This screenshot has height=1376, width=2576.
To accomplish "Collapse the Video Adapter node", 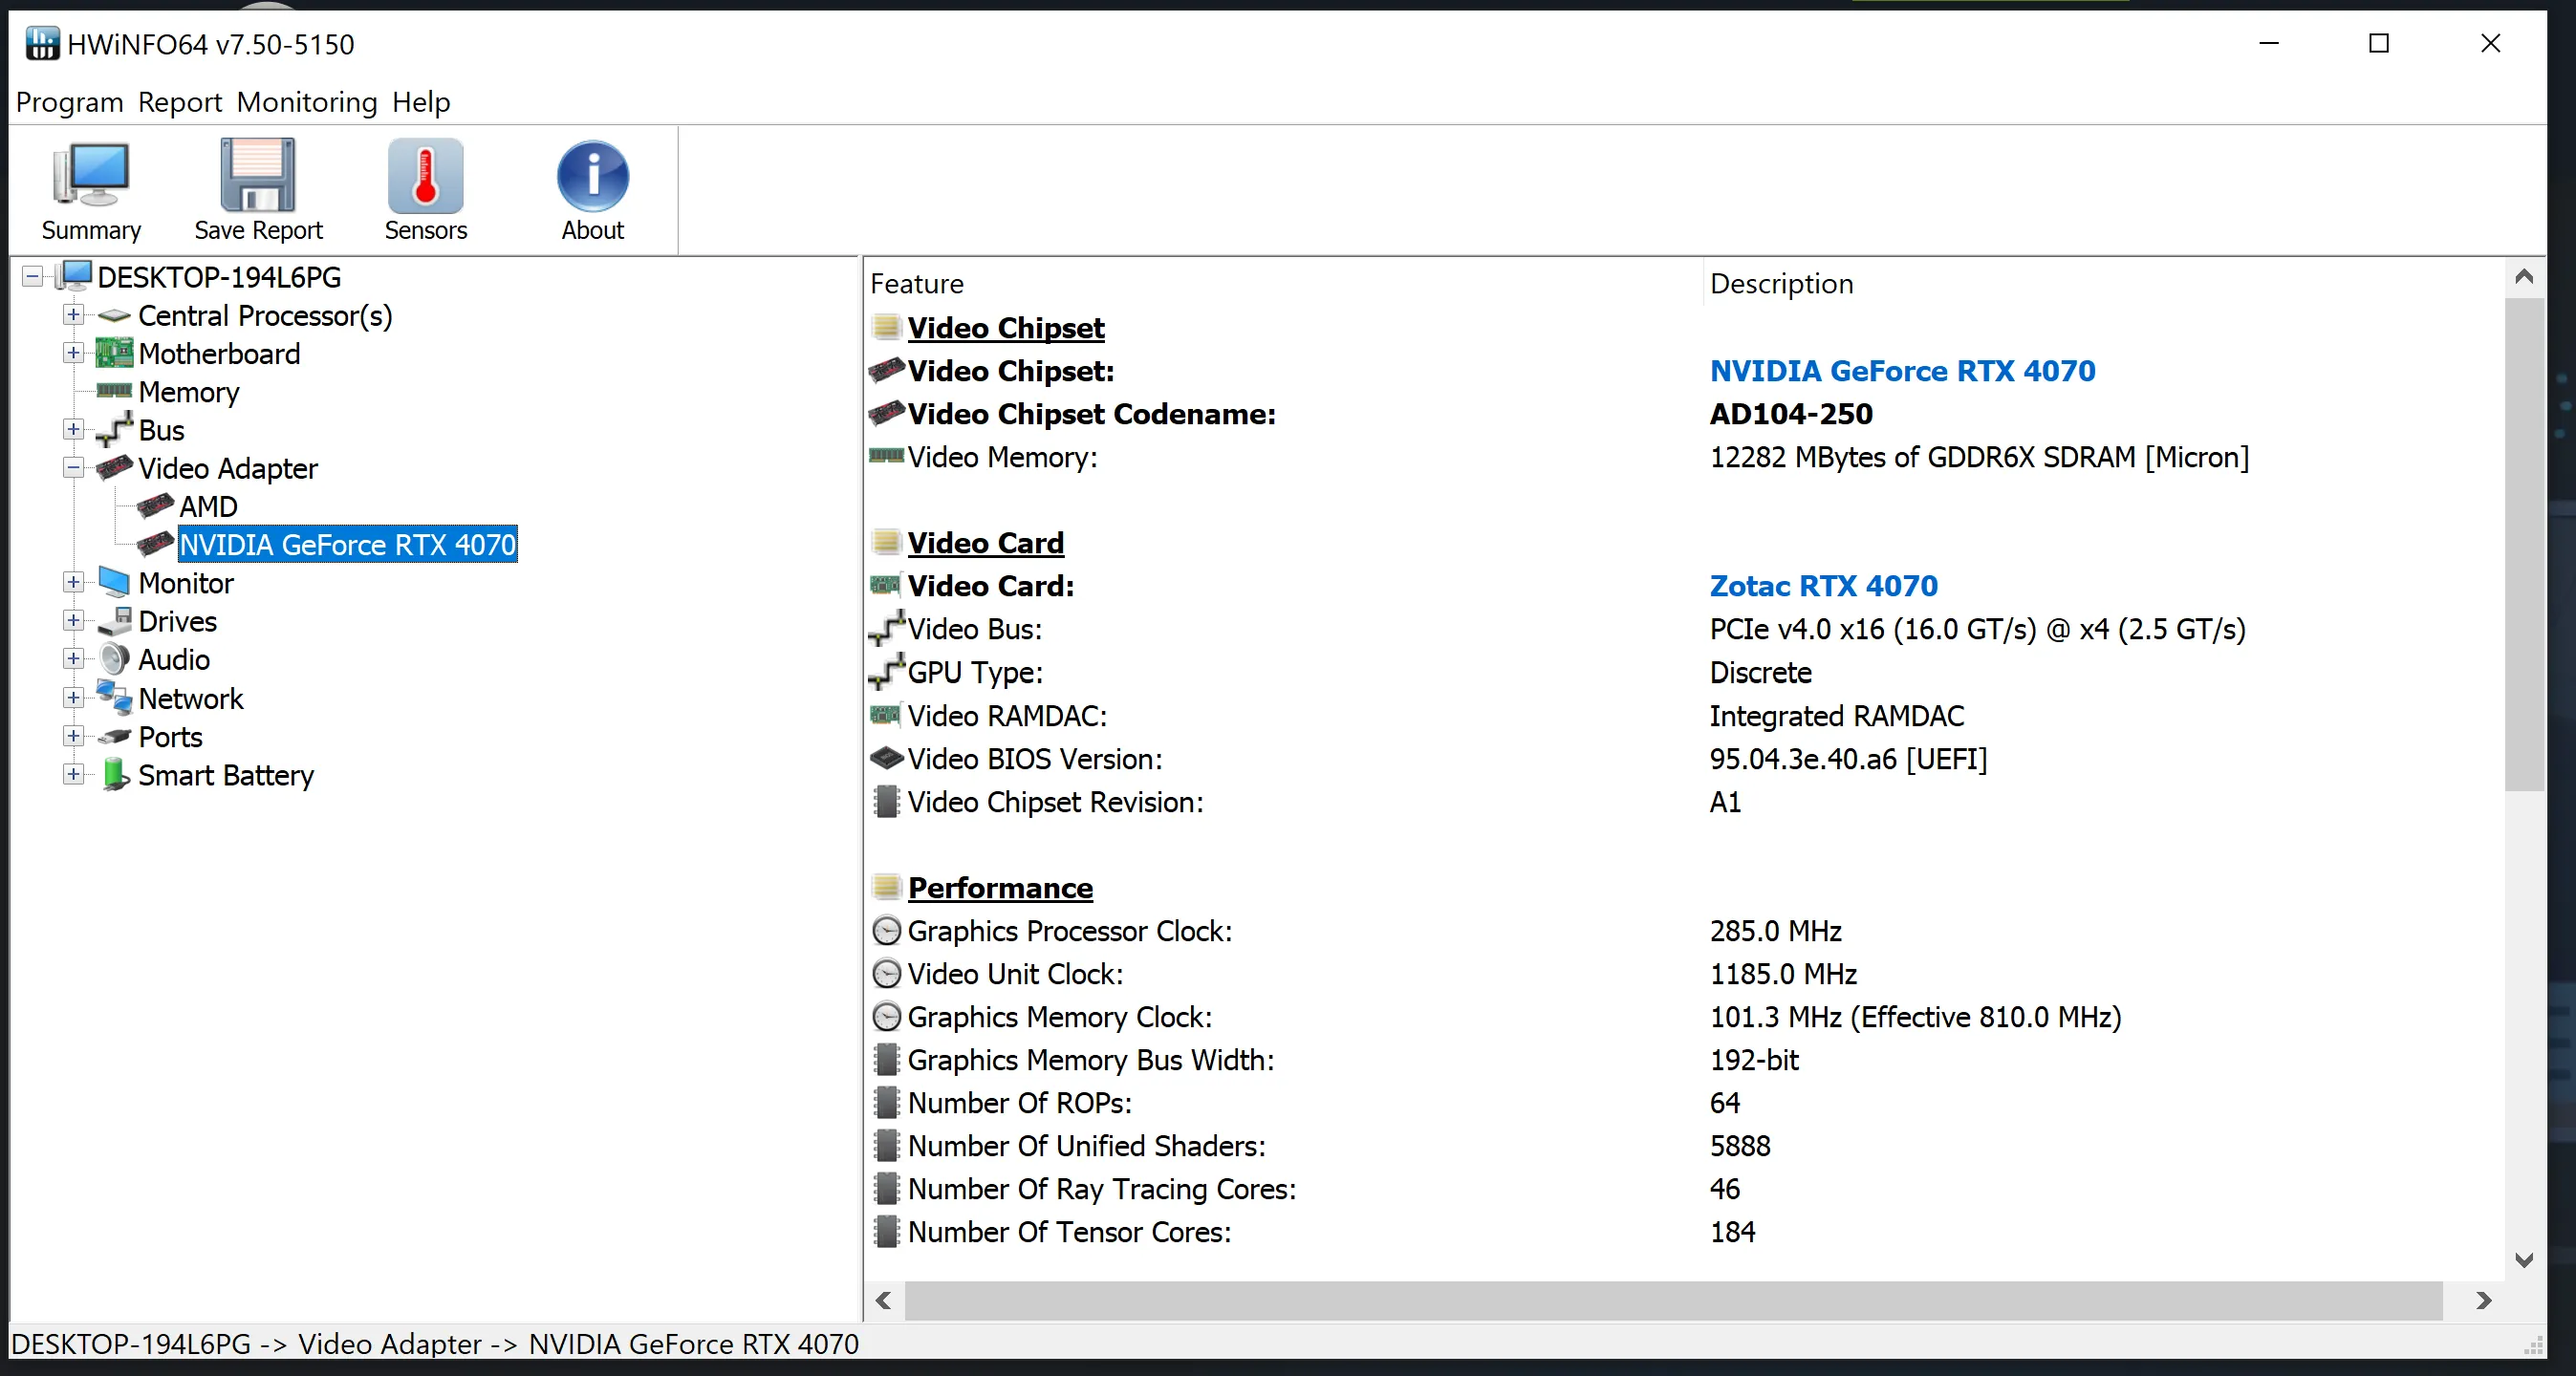I will click(x=73, y=468).
